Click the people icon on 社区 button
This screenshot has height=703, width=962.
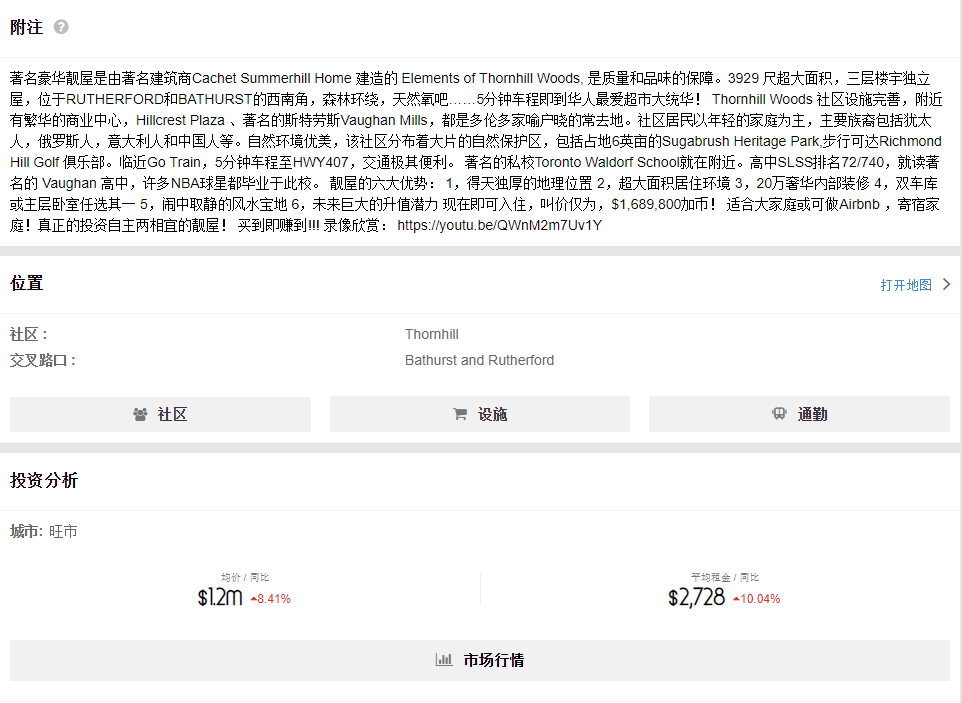[x=140, y=414]
